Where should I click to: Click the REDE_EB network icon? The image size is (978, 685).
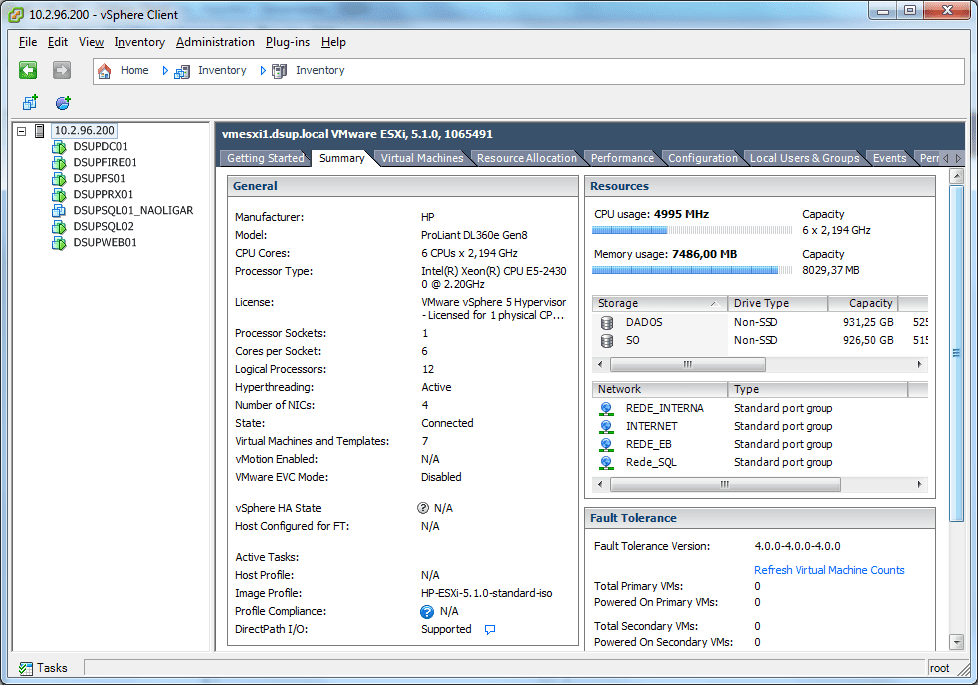606,445
